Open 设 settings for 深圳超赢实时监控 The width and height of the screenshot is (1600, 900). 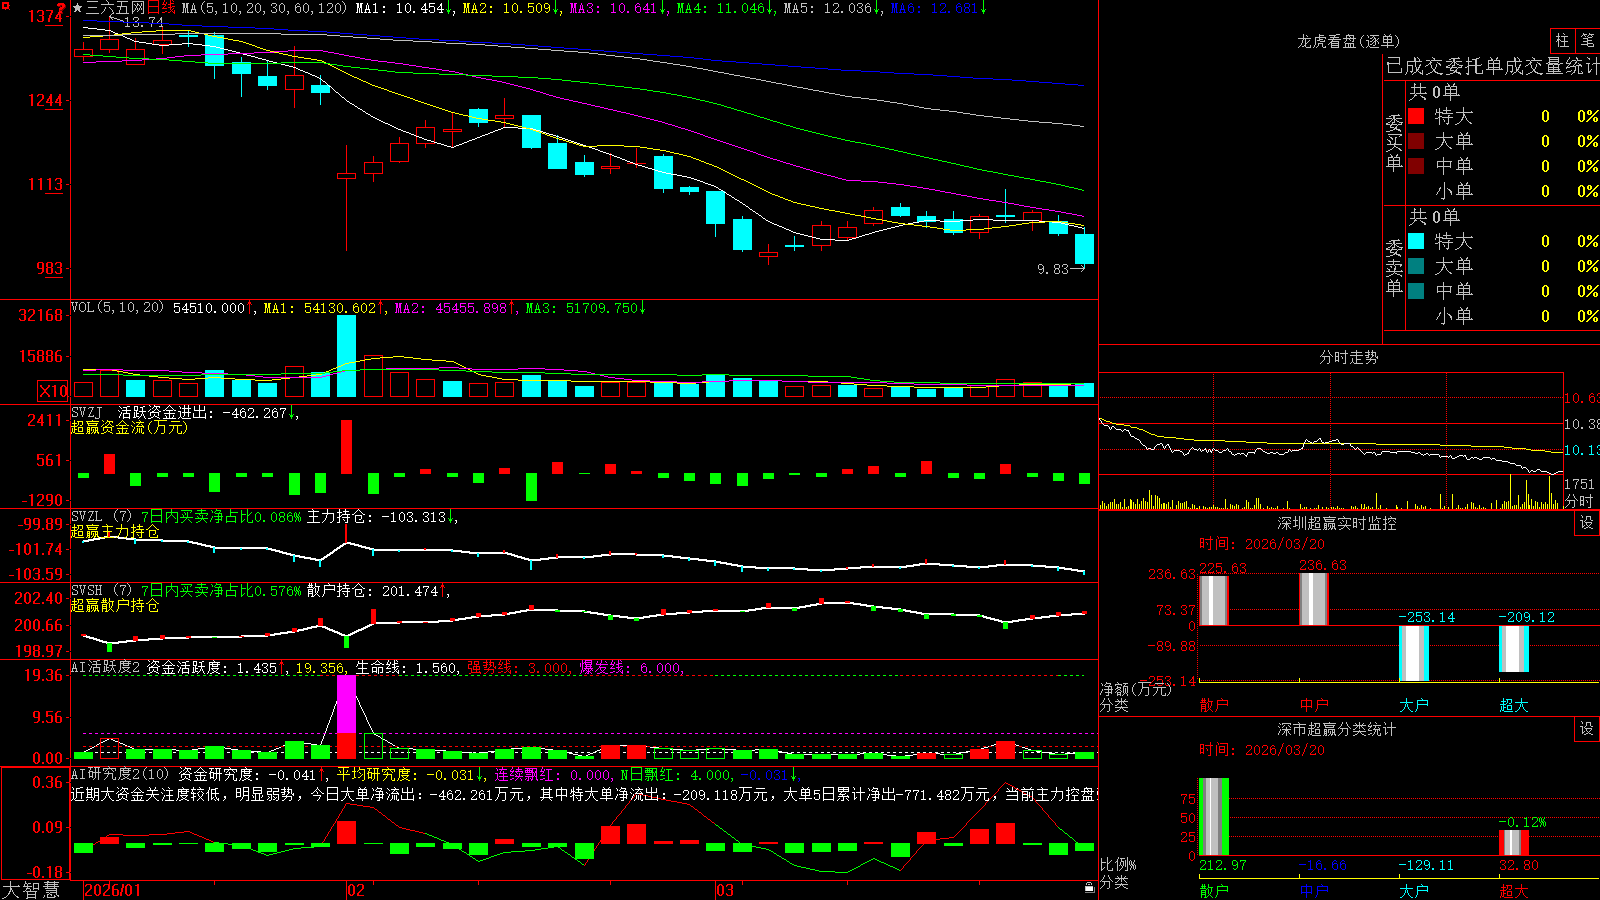[x=1587, y=523]
